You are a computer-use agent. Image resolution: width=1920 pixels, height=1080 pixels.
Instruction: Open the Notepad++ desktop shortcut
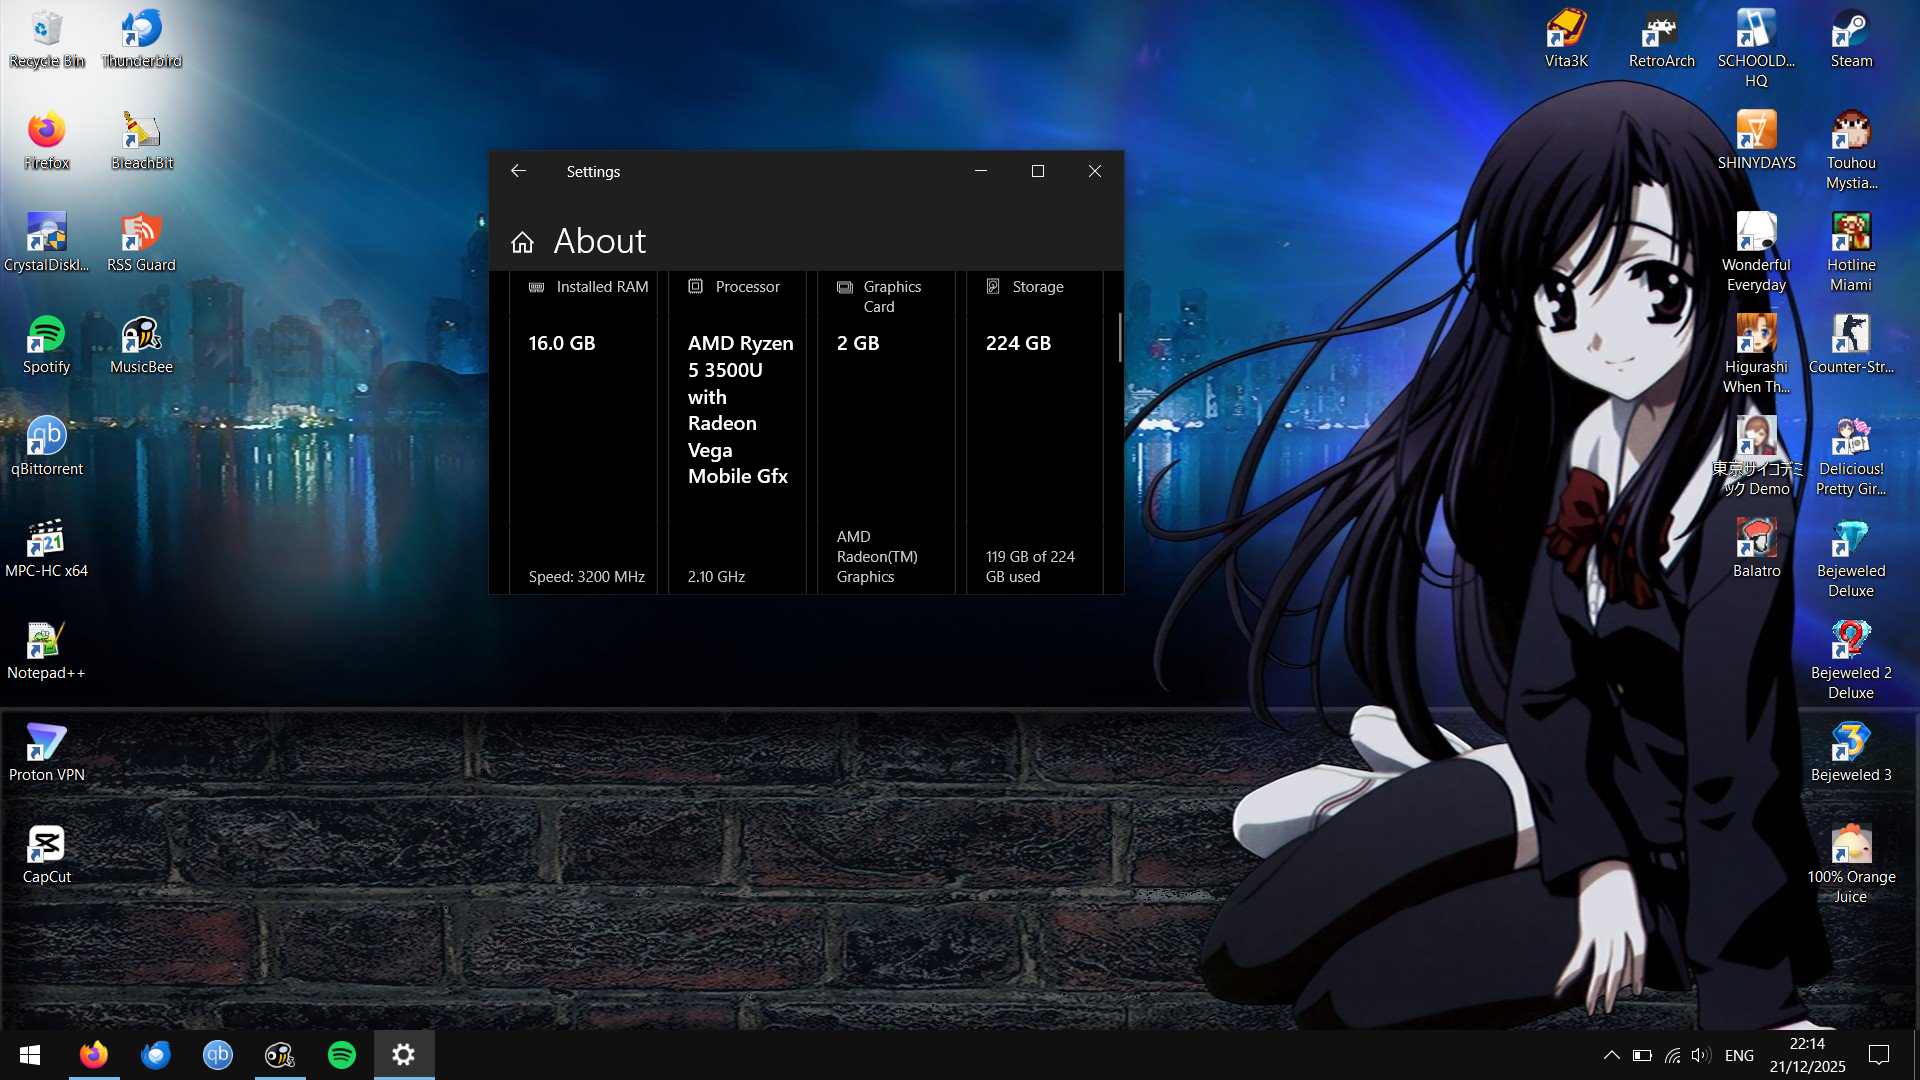pyautogui.click(x=46, y=649)
